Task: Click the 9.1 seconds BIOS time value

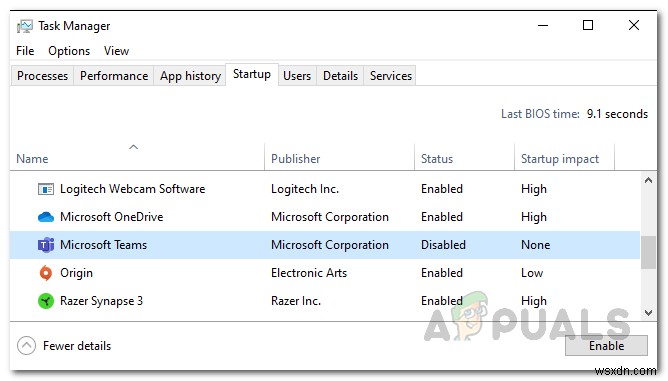Action: [617, 114]
